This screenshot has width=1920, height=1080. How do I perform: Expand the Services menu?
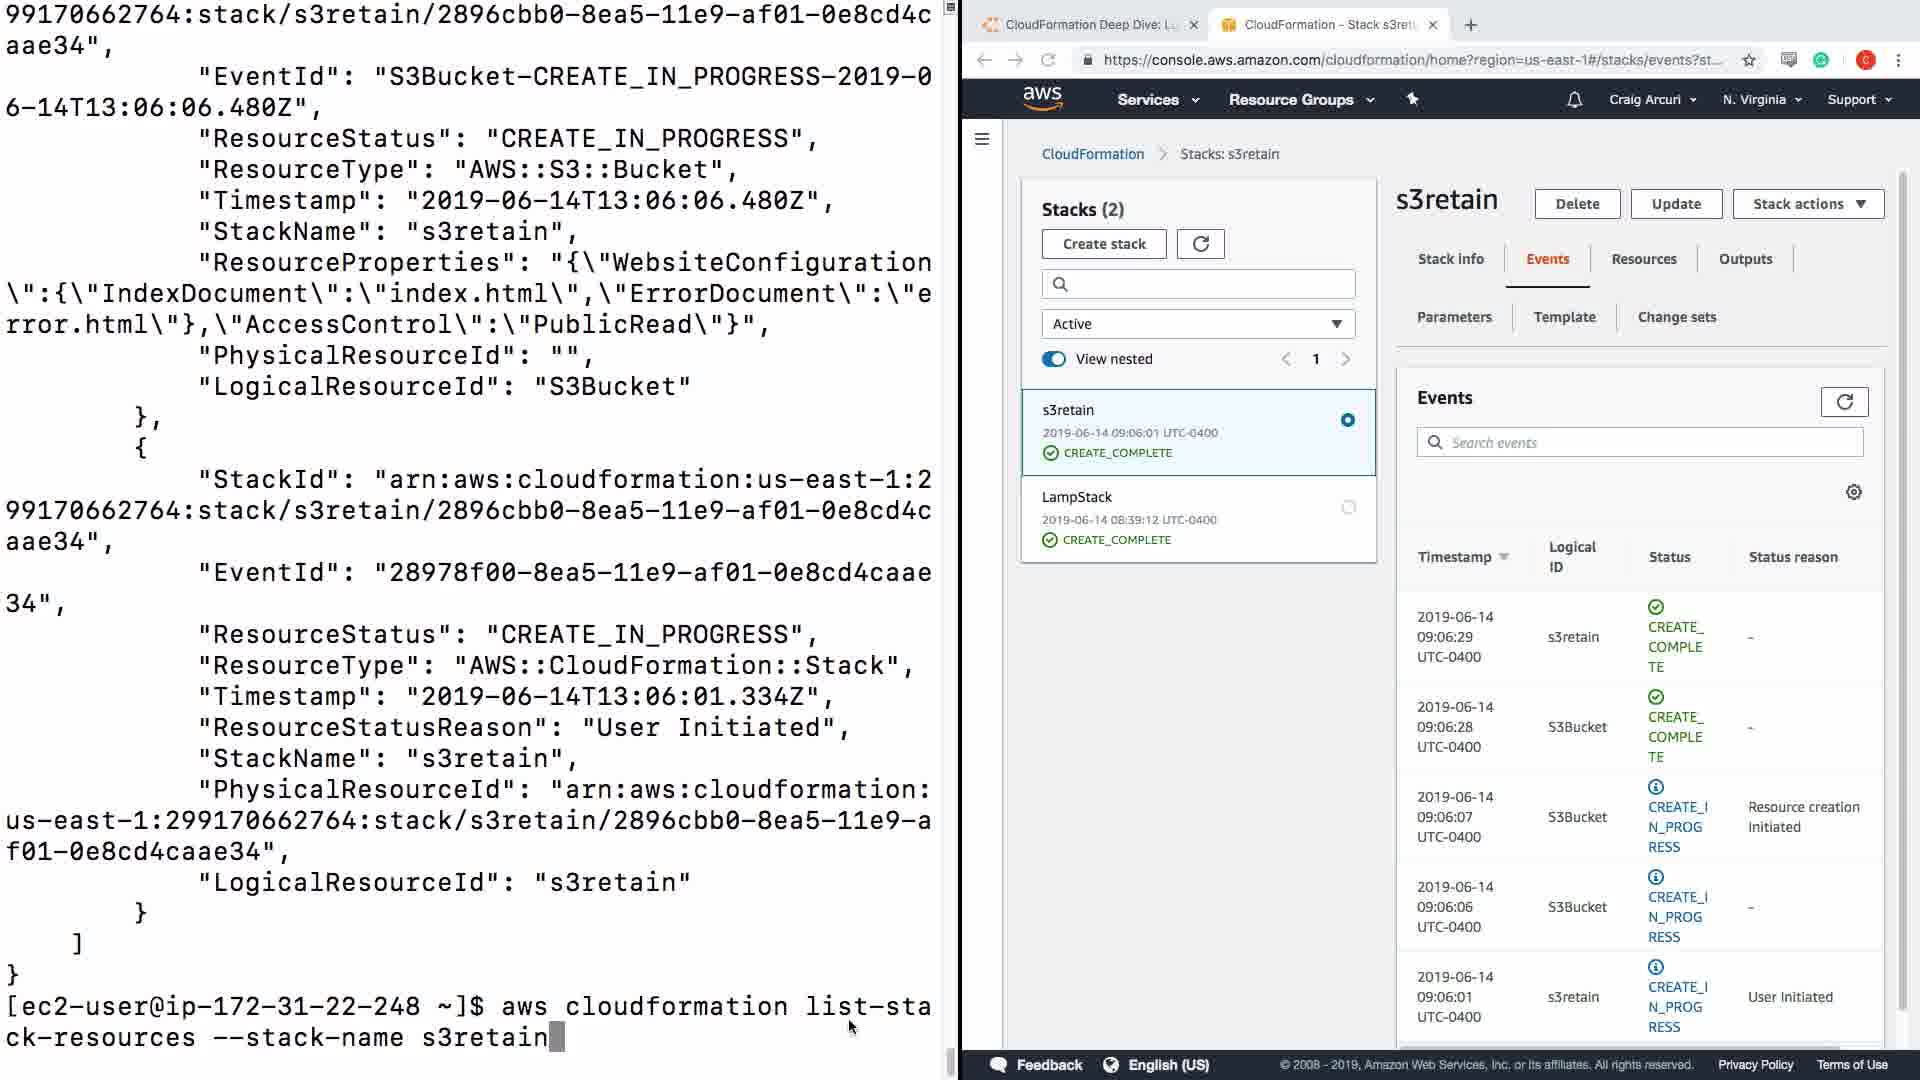tap(1157, 100)
